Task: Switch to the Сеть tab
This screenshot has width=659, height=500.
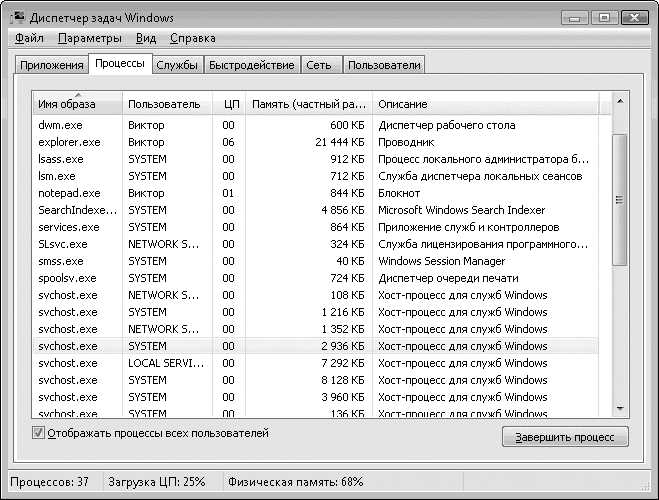Action: click(x=320, y=65)
